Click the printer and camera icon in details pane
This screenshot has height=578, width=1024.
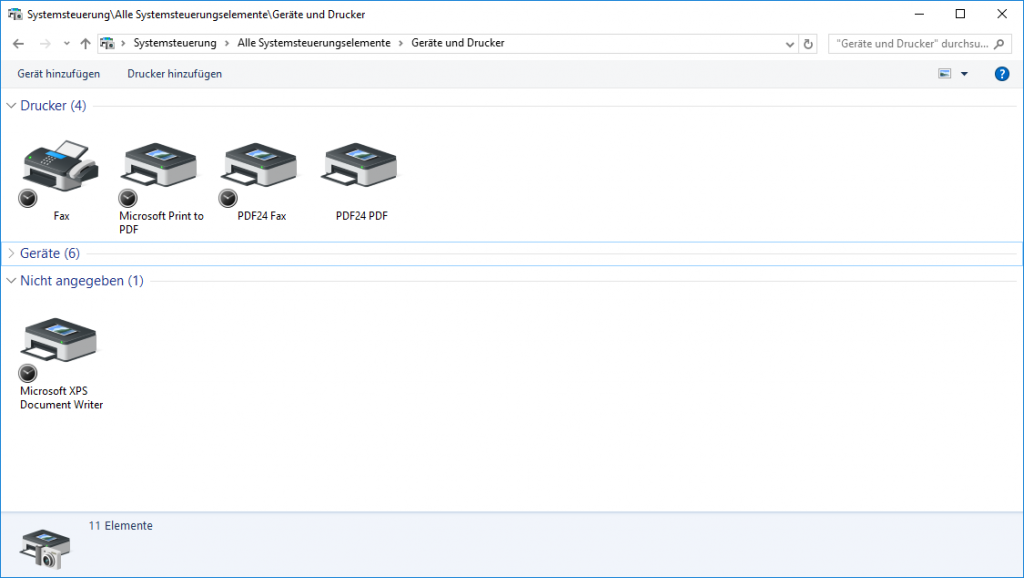[x=45, y=549]
